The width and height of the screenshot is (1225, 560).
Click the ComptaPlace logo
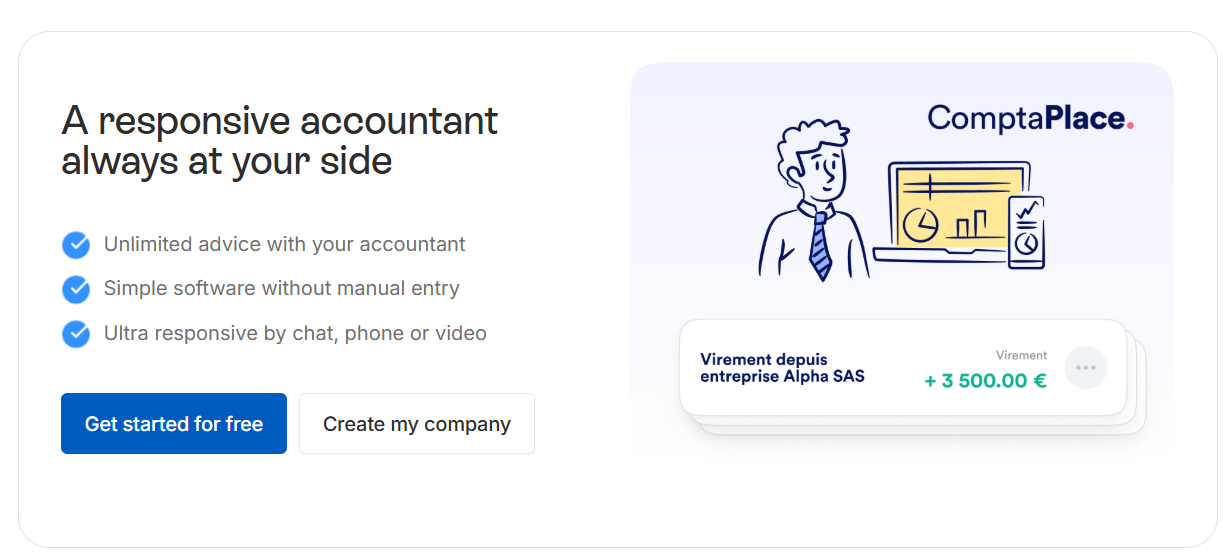point(1031,118)
